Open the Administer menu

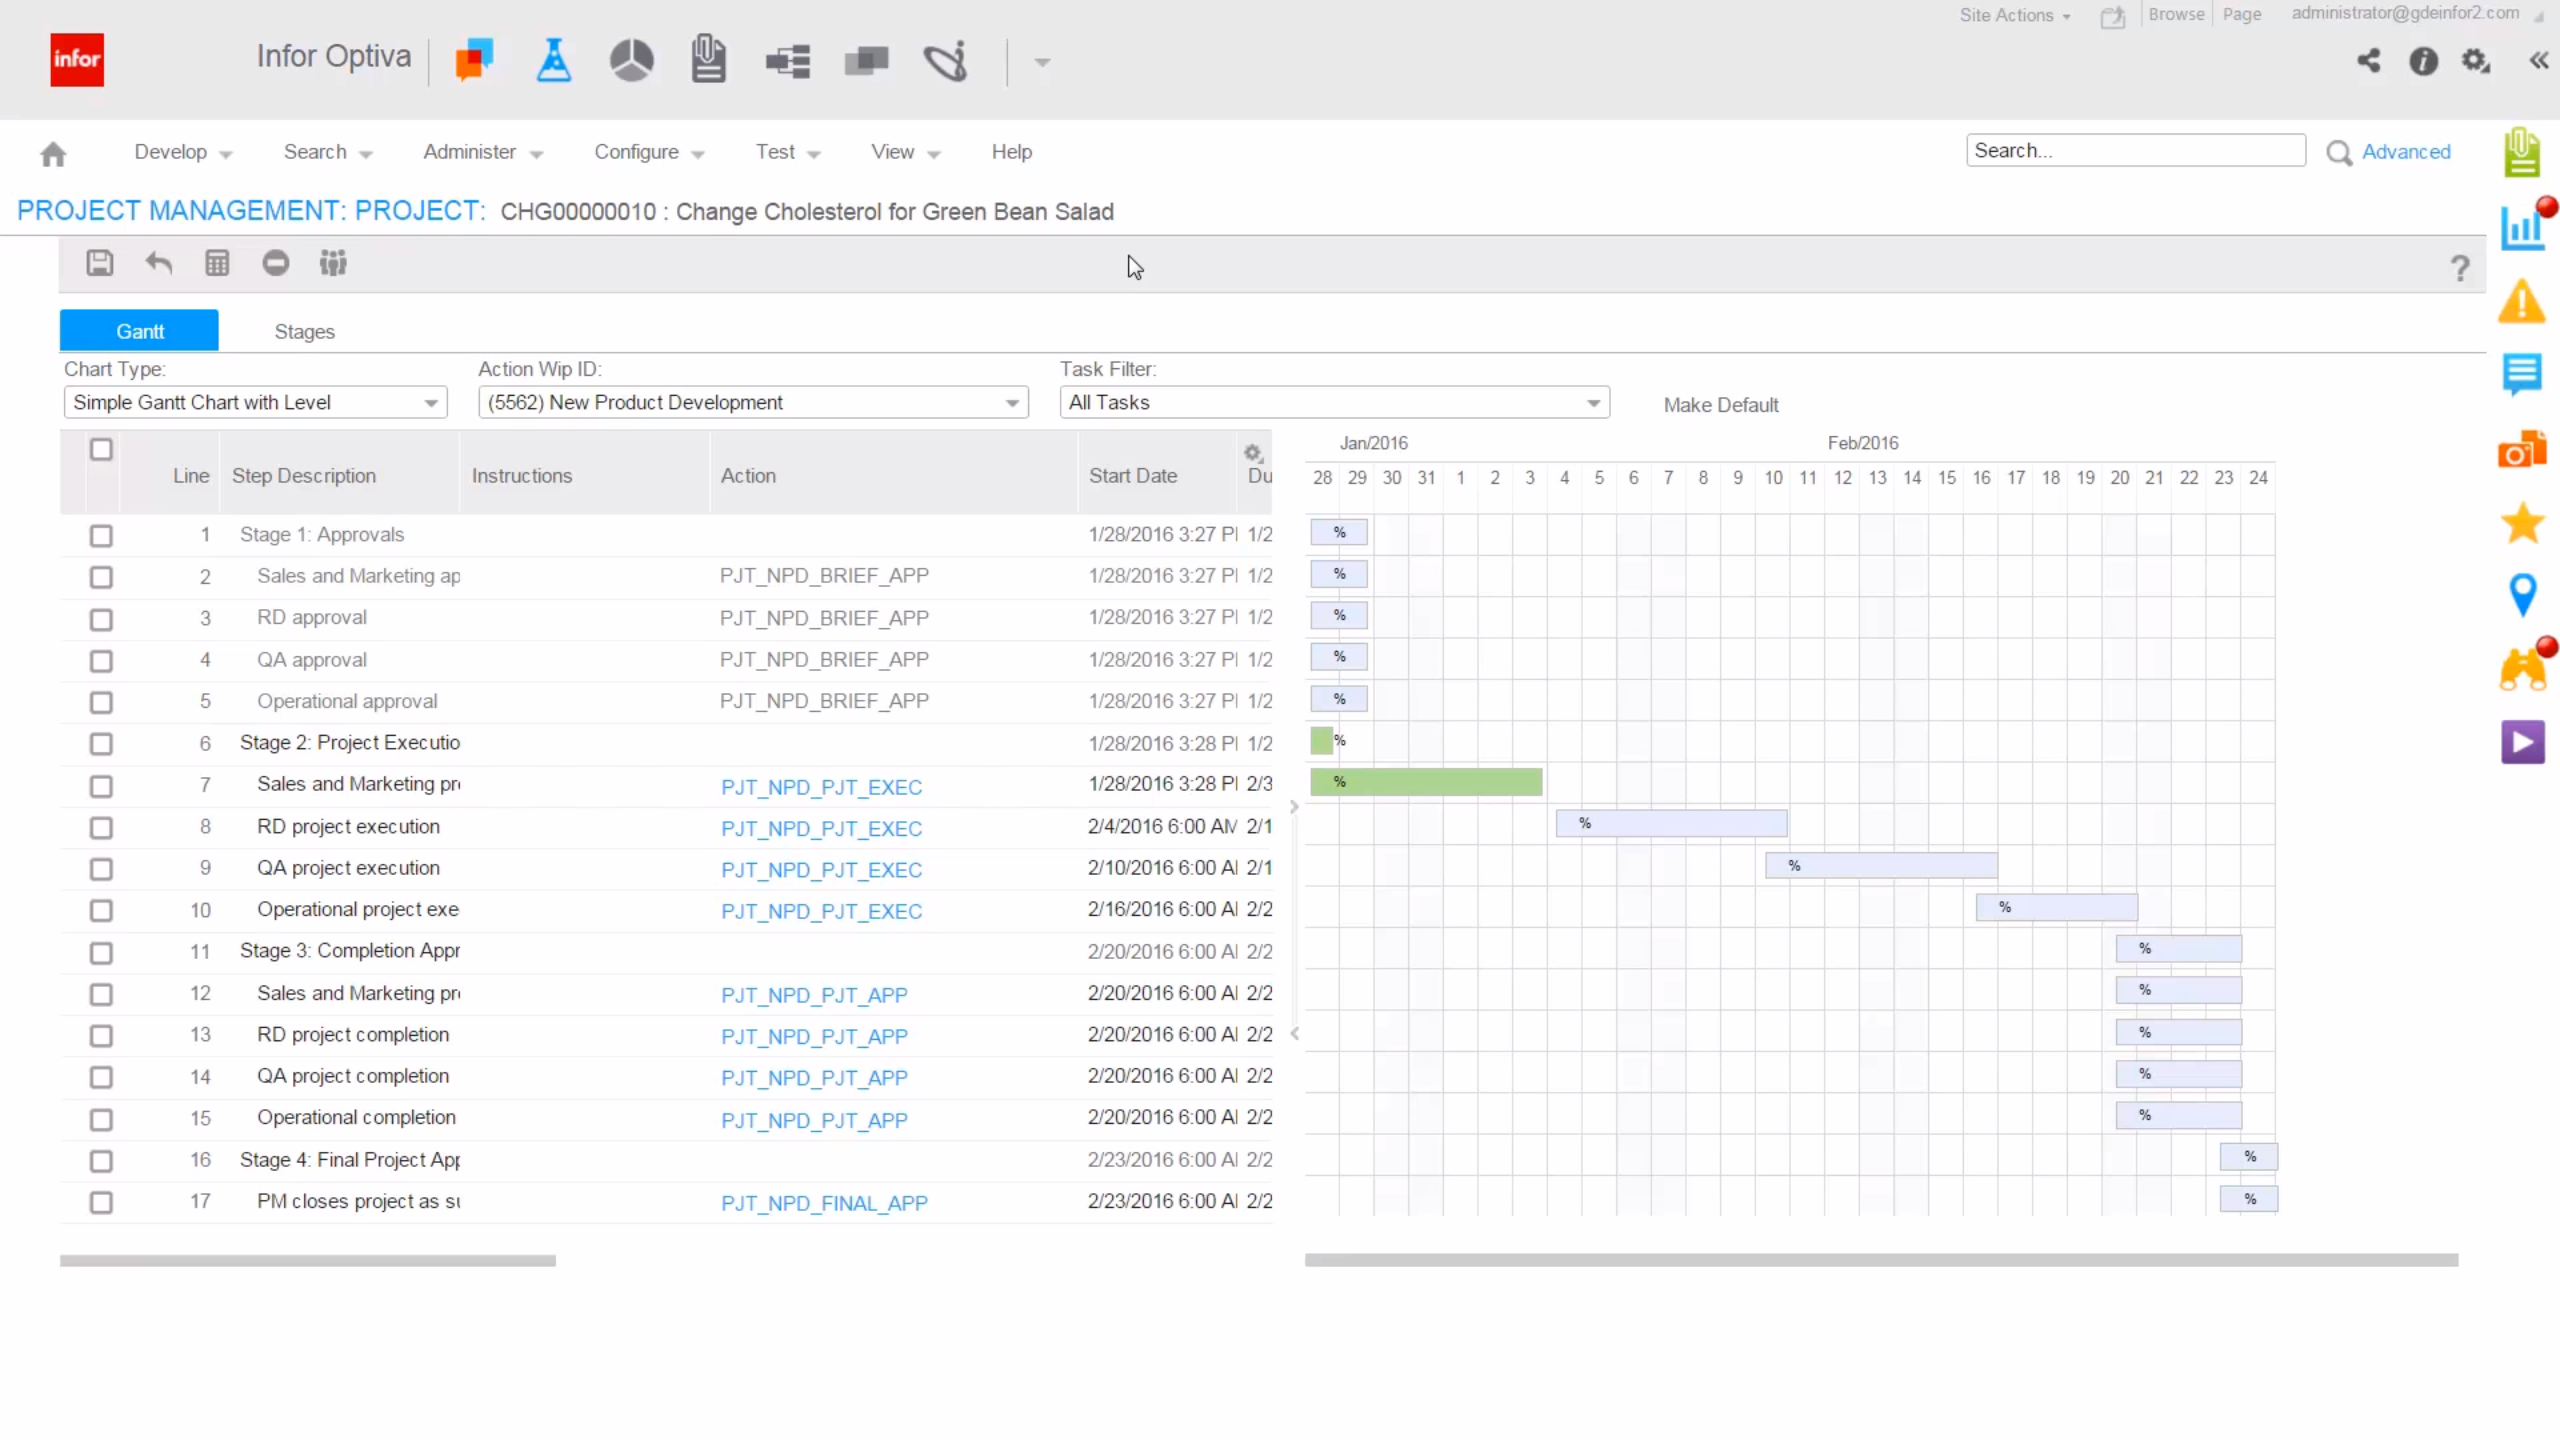482,152
